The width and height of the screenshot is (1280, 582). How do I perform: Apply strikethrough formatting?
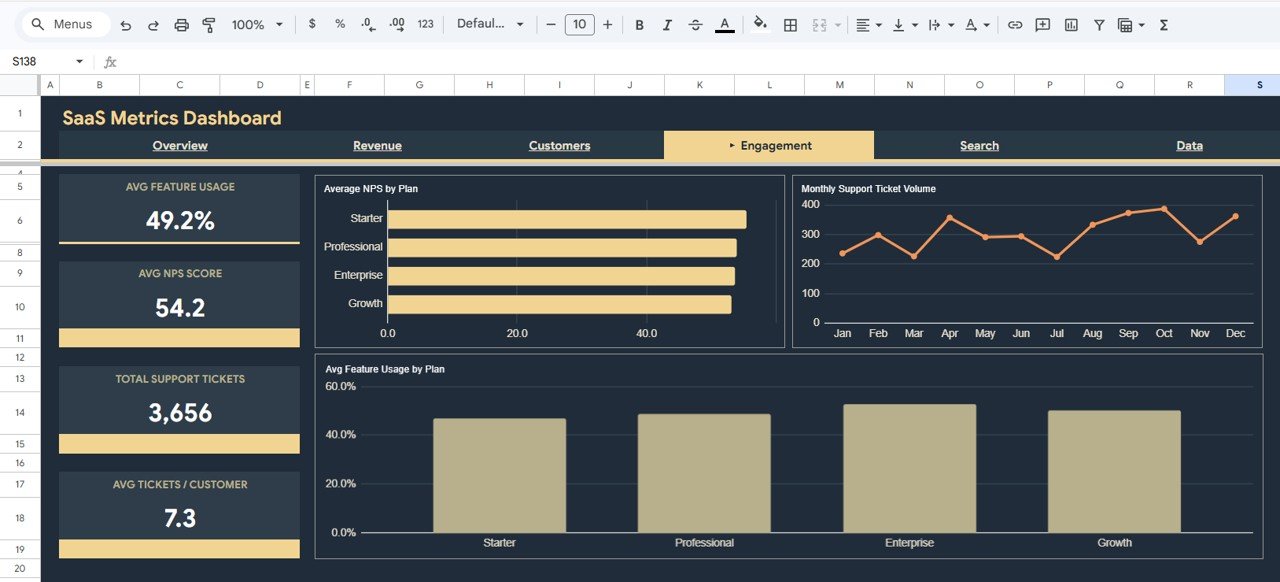(x=695, y=24)
